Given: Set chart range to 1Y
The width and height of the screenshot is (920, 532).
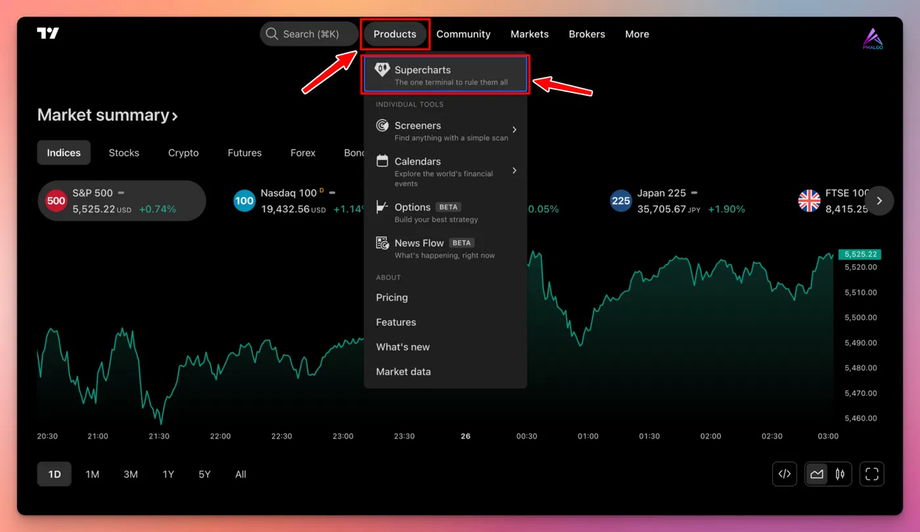Looking at the screenshot, I should (168, 474).
